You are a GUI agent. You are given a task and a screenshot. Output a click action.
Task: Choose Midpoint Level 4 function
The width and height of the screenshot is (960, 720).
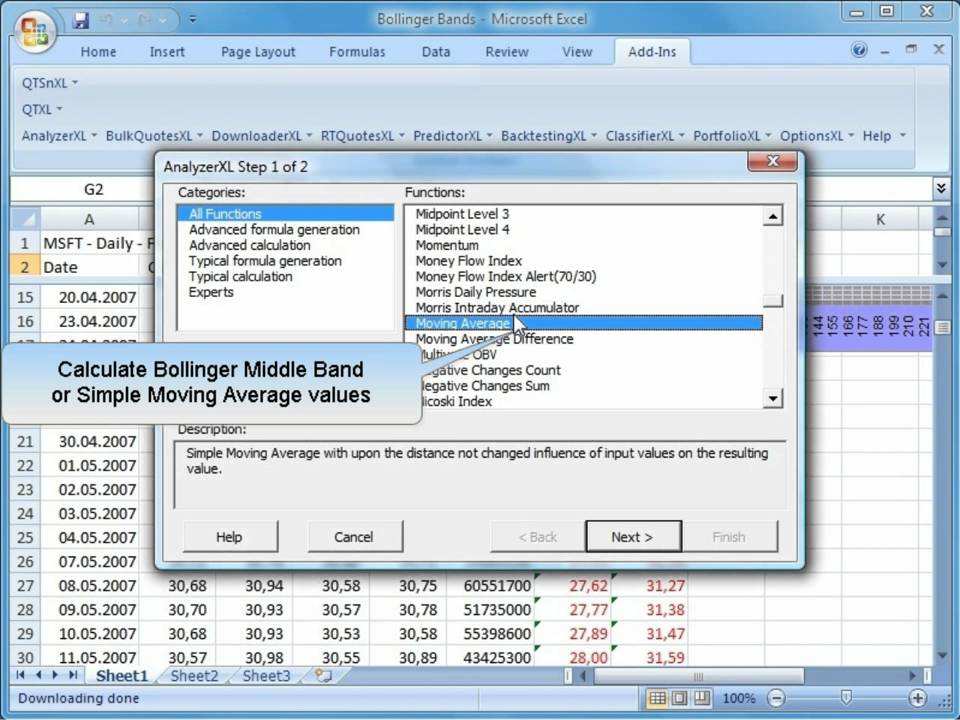pos(462,230)
